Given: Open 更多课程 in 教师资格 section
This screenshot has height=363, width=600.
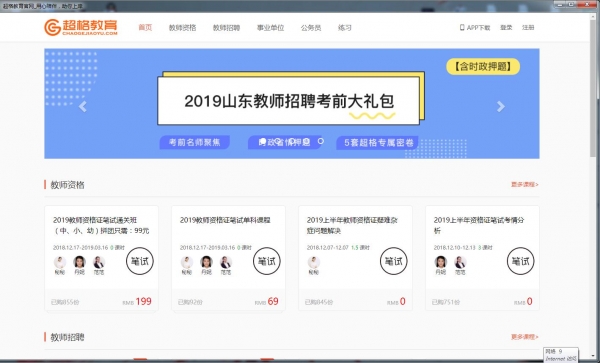Looking at the screenshot, I should (525, 184).
